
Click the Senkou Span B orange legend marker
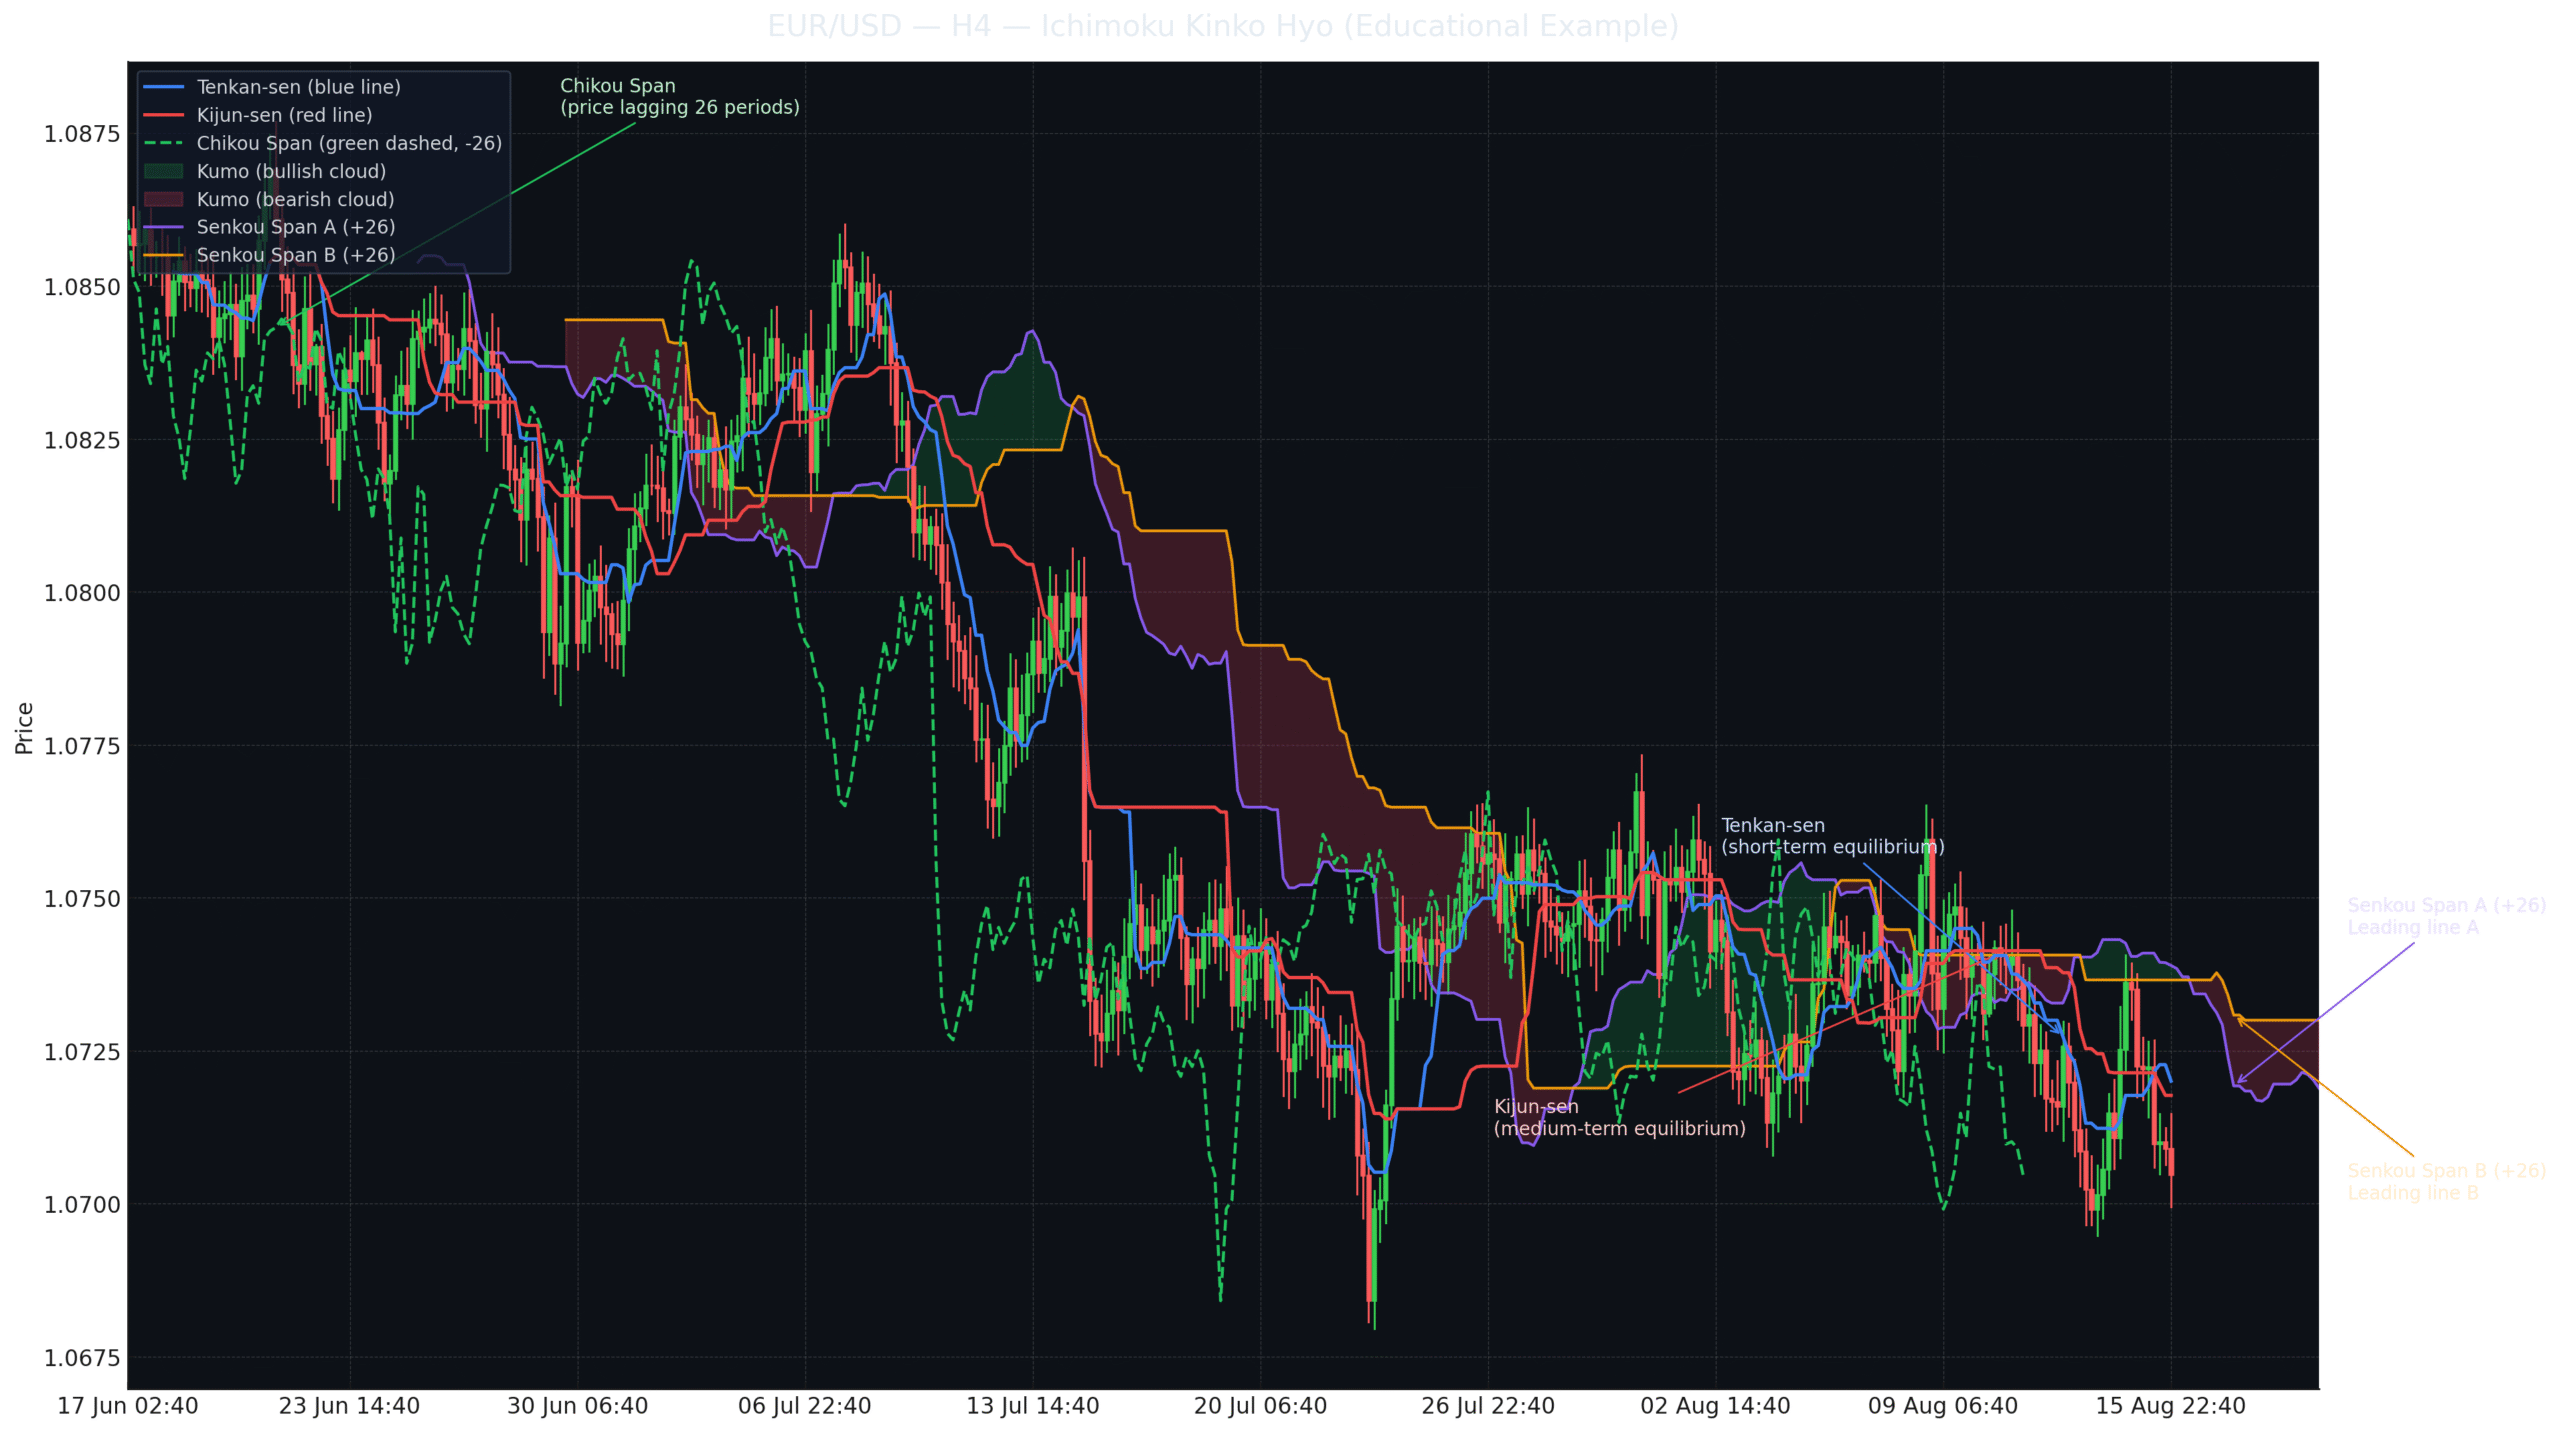tap(165, 255)
